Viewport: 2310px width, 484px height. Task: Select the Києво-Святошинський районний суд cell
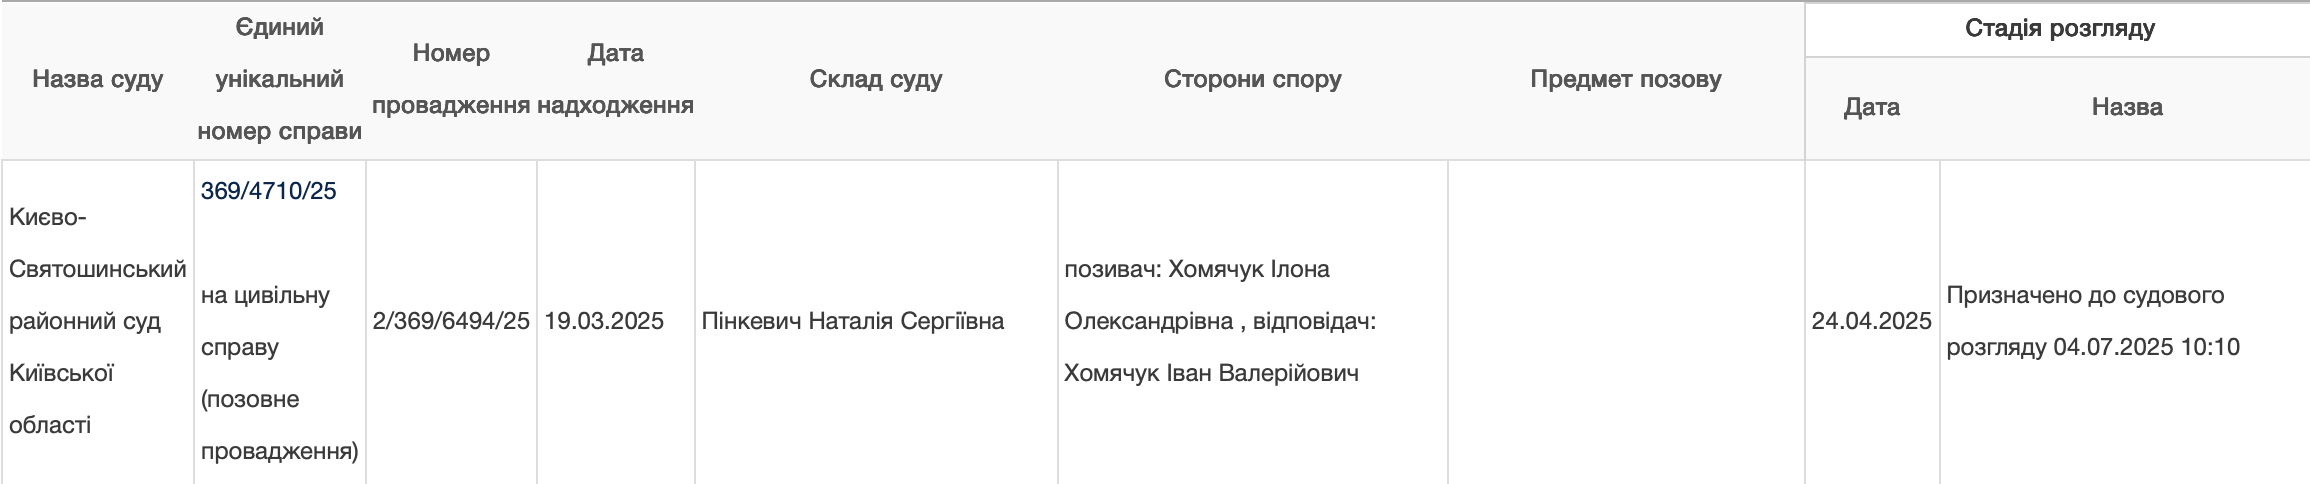(97, 321)
